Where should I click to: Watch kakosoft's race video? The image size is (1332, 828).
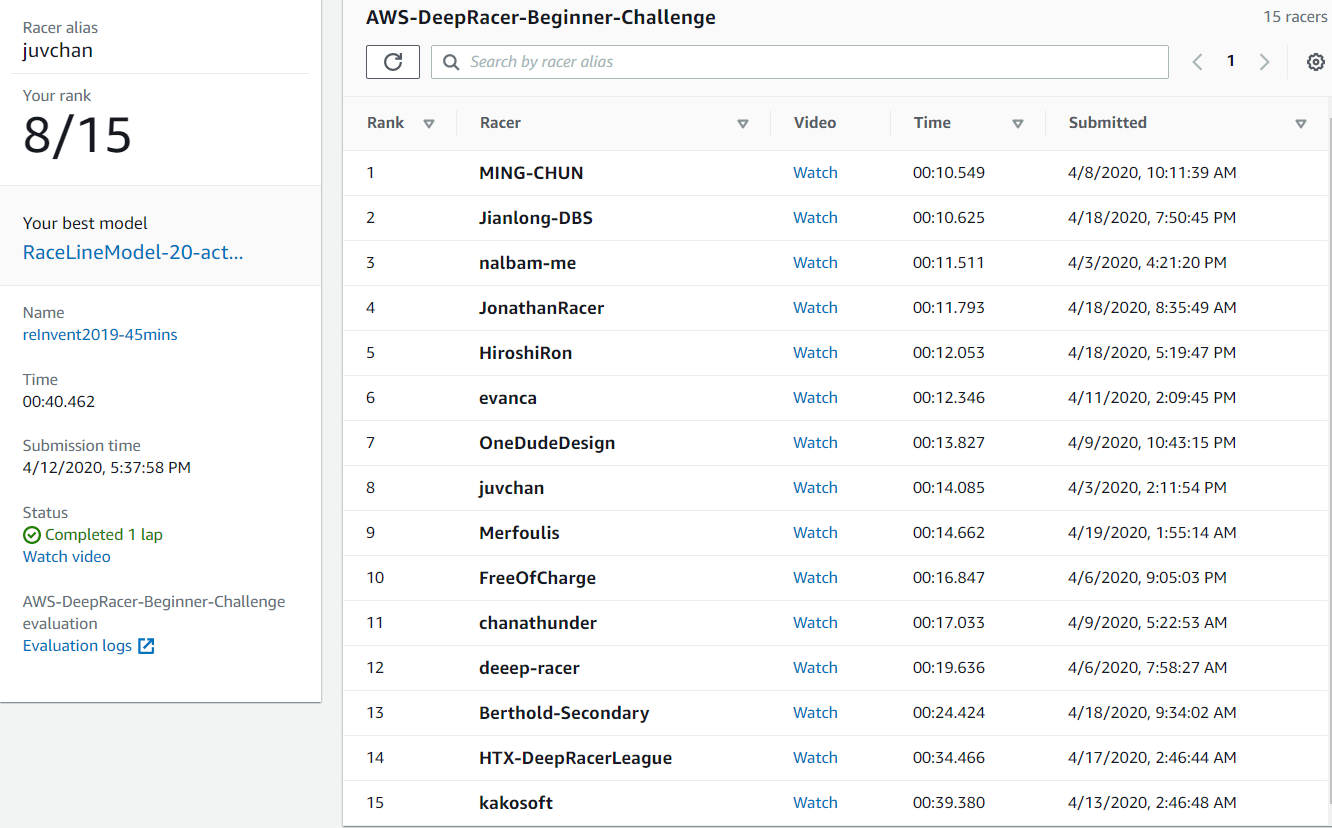coord(815,802)
